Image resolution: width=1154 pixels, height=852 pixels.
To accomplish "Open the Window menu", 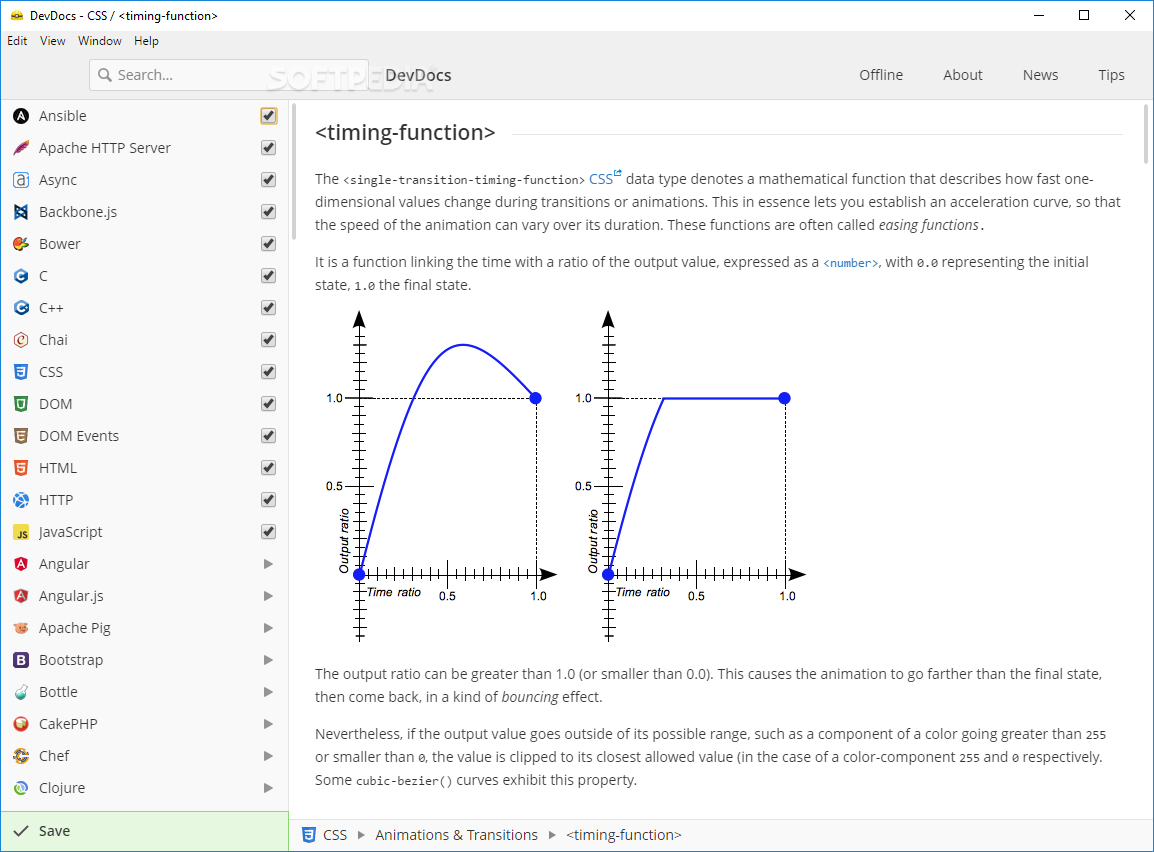I will tap(99, 41).
